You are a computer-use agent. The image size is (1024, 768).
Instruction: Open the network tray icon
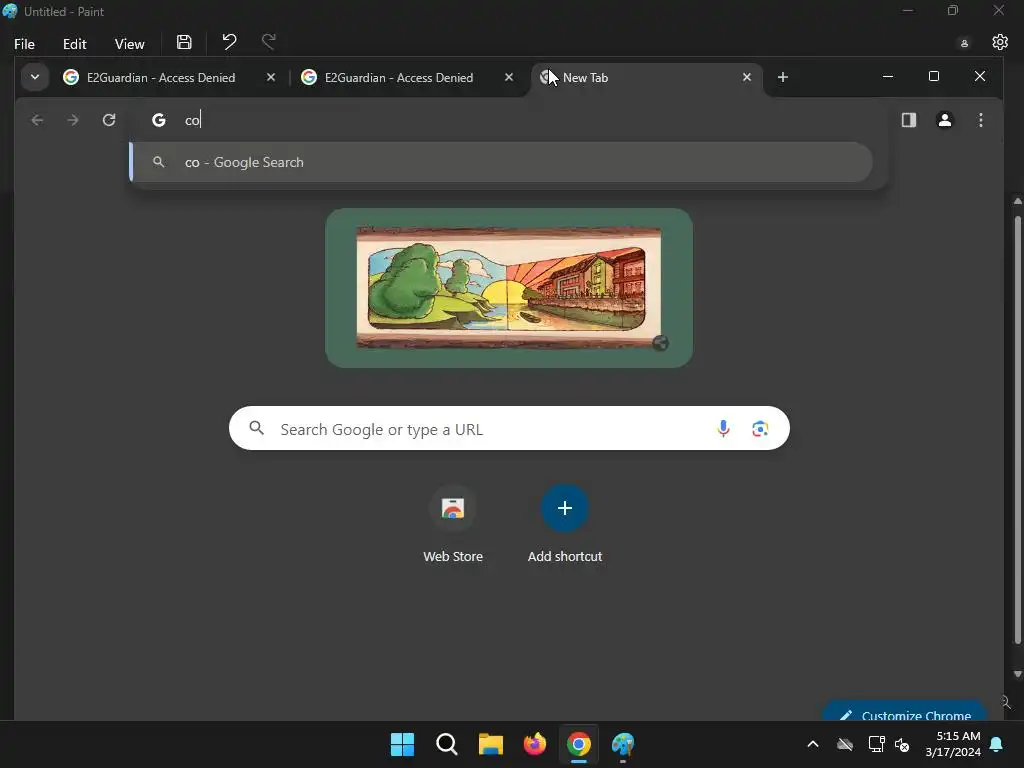click(876, 744)
